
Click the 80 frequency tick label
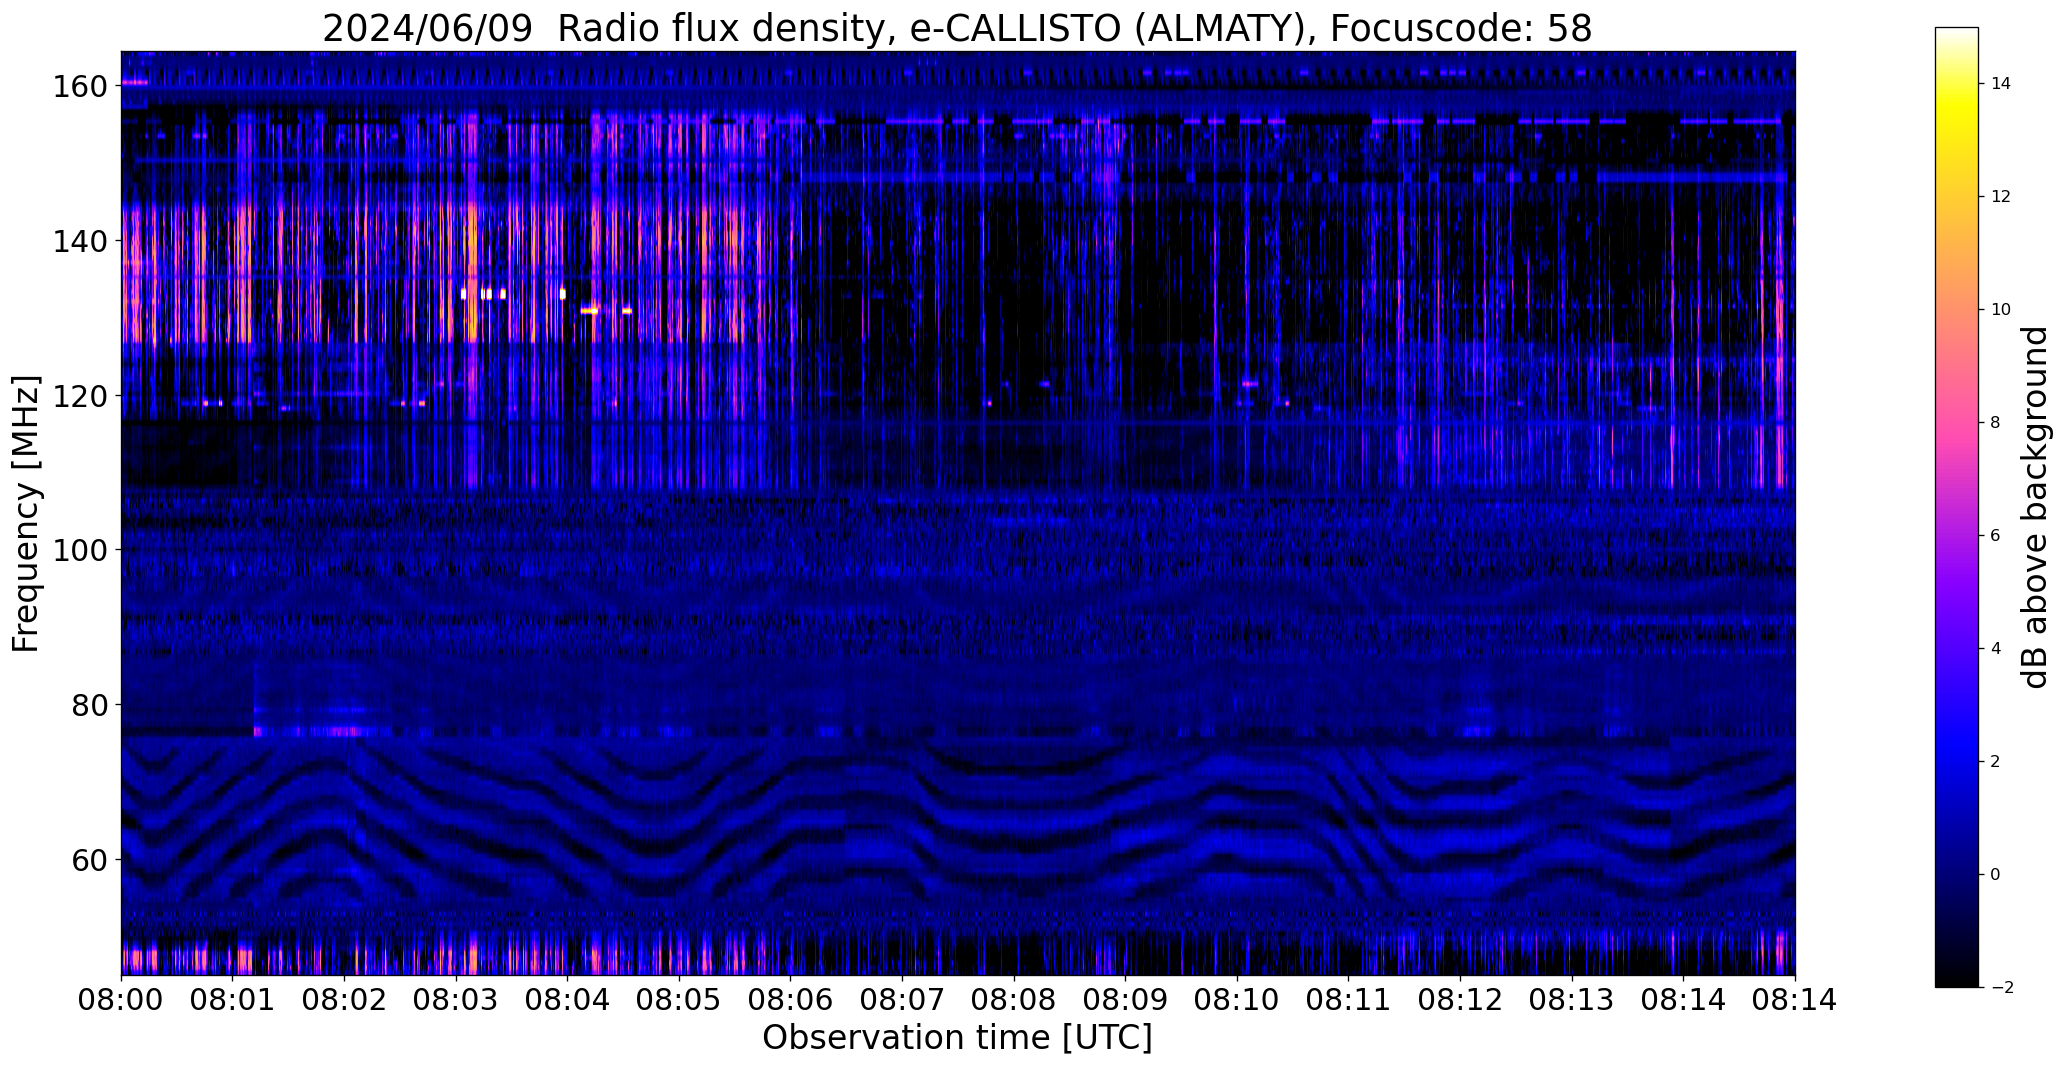point(89,705)
